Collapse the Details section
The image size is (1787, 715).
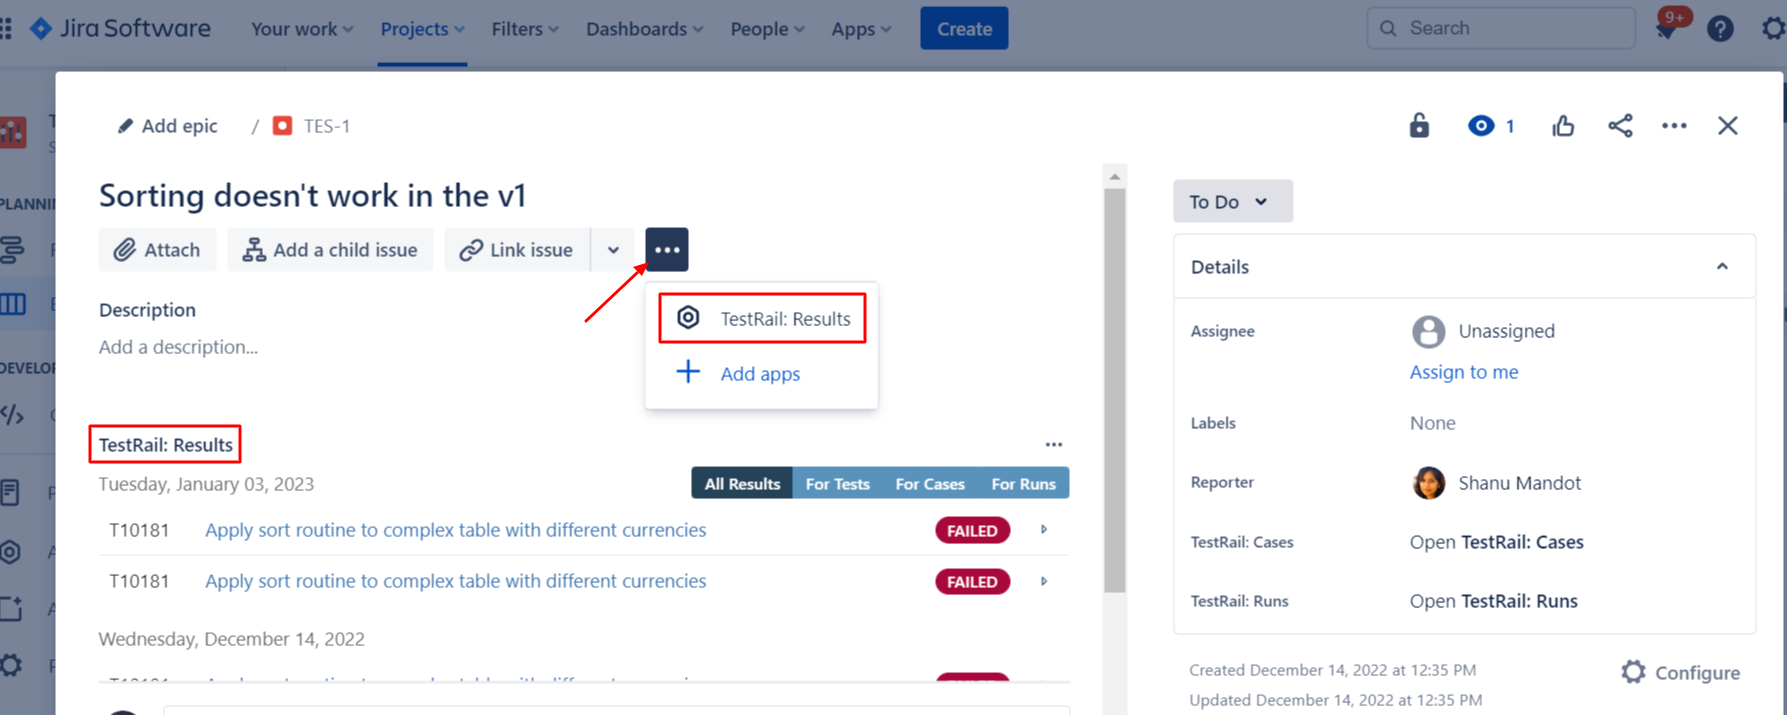coord(1722,267)
